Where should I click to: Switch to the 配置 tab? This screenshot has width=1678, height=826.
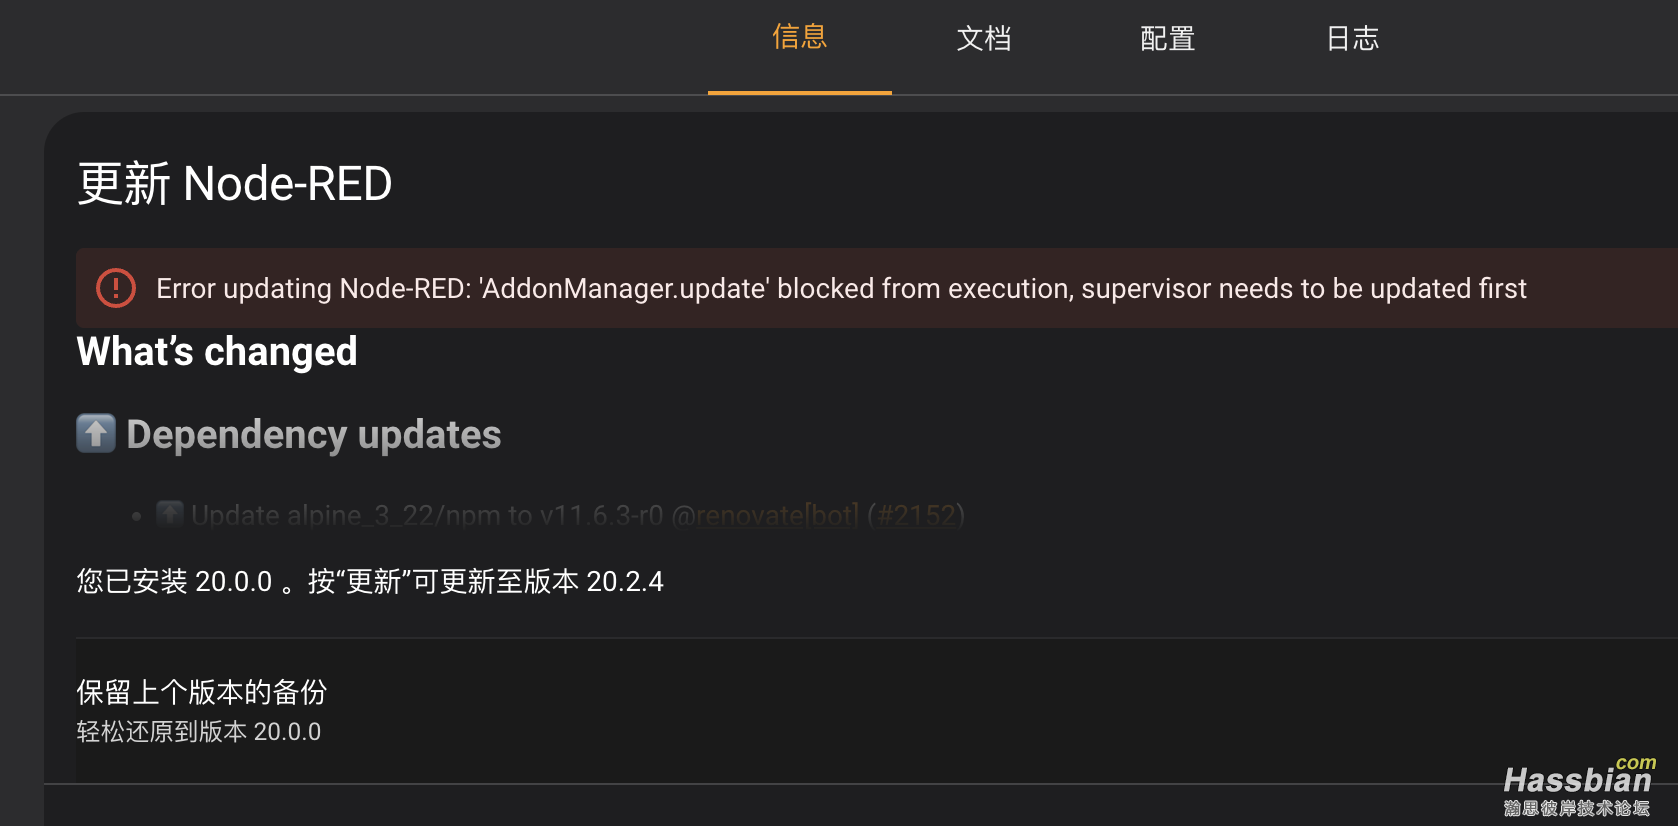pyautogui.click(x=1166, y=38)
